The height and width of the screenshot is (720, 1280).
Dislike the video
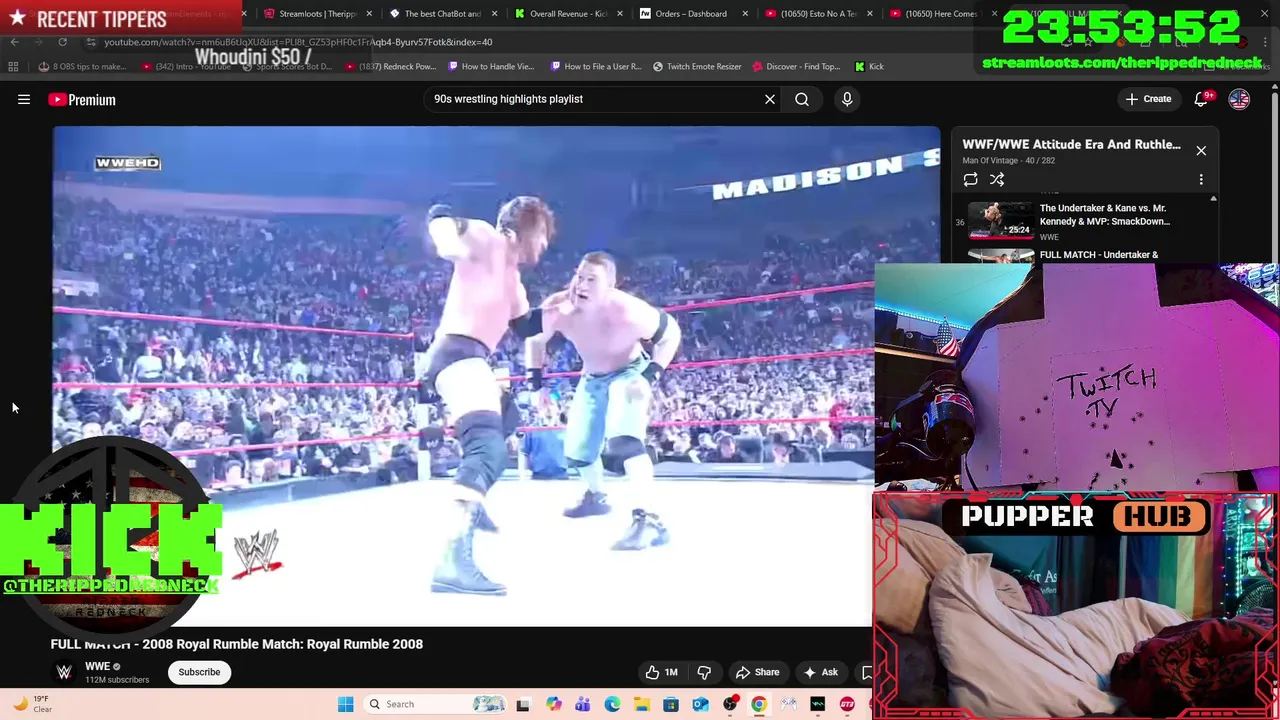click(704, 672)
